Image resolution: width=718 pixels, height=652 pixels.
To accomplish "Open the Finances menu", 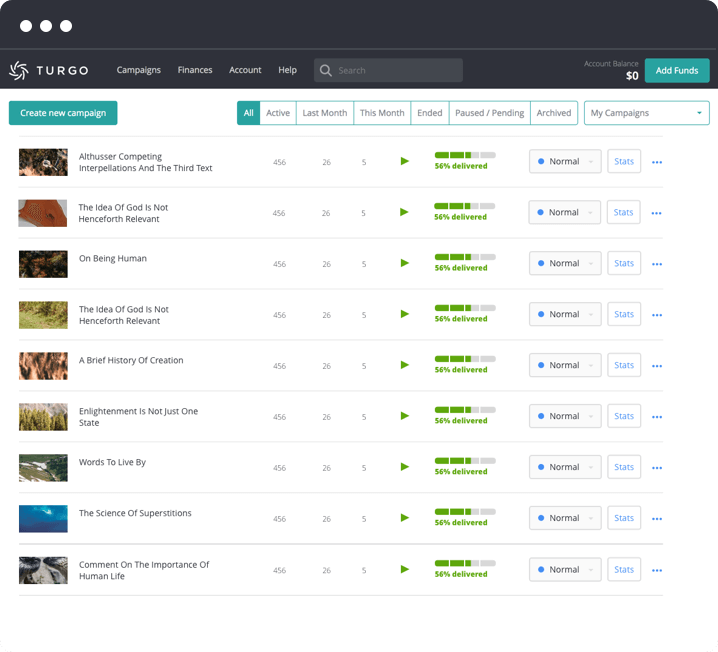I will click(195, 70).
